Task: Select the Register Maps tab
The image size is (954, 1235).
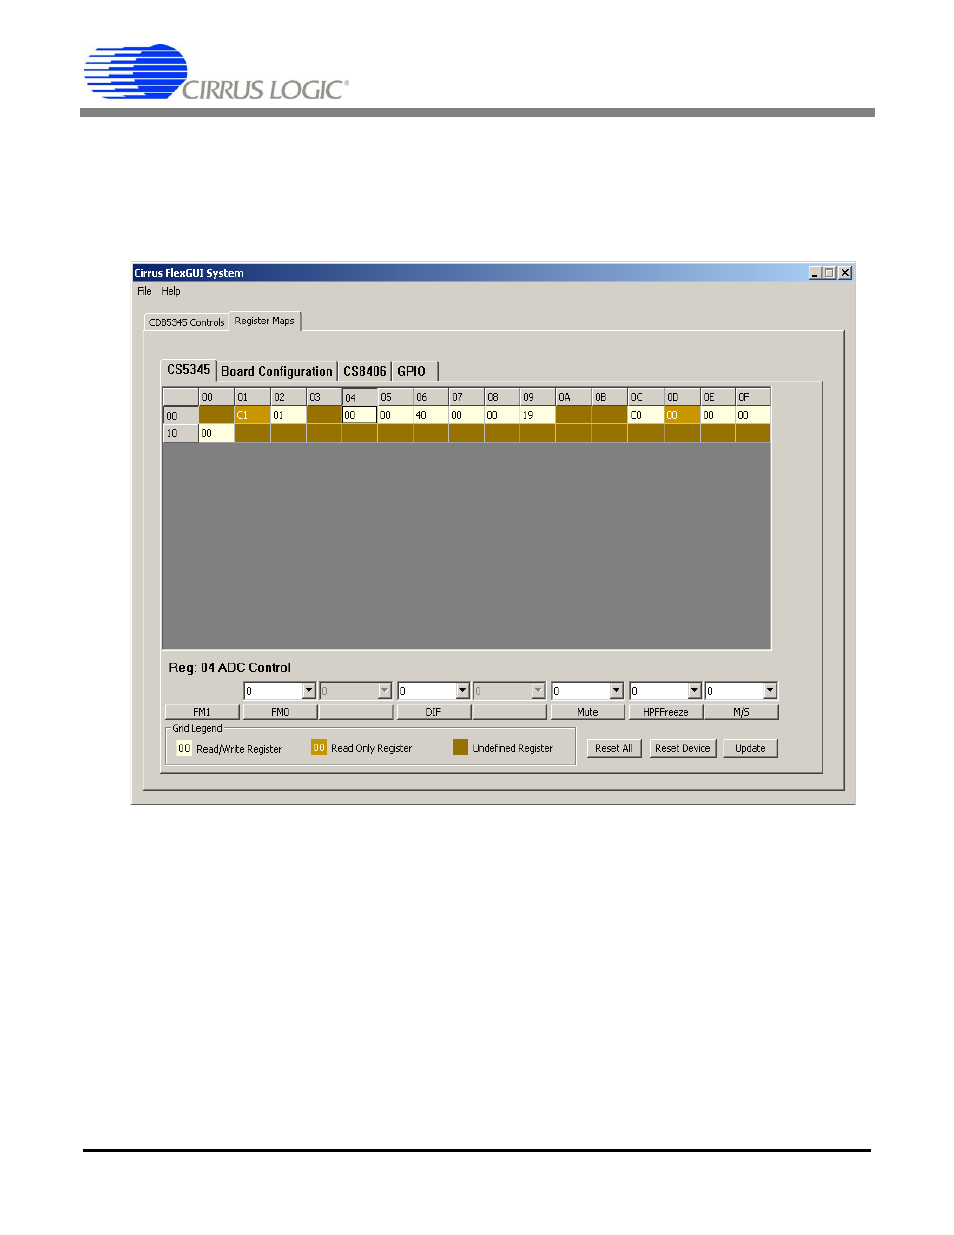Action: 265,321
